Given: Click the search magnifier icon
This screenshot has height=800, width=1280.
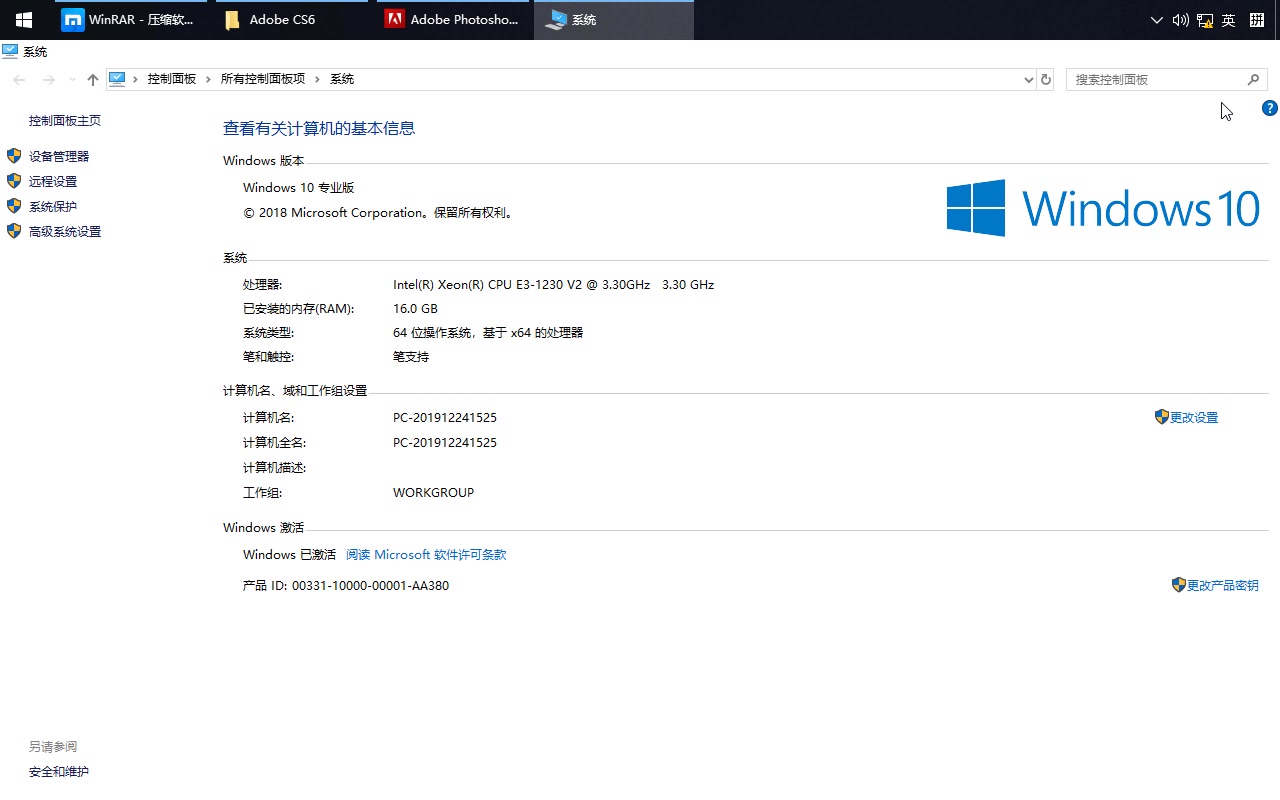Looking at the screenshot, I should 1253,79.
